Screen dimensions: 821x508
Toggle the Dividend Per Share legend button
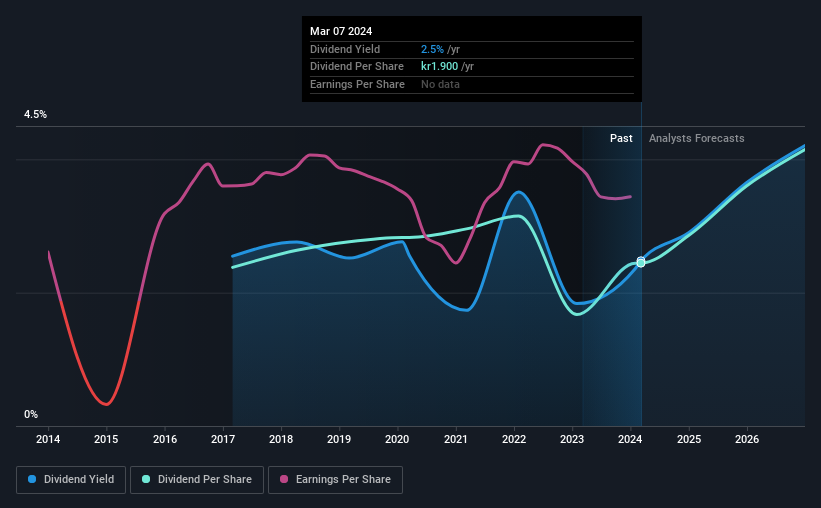pyautogui.click(x=197, y=480)
